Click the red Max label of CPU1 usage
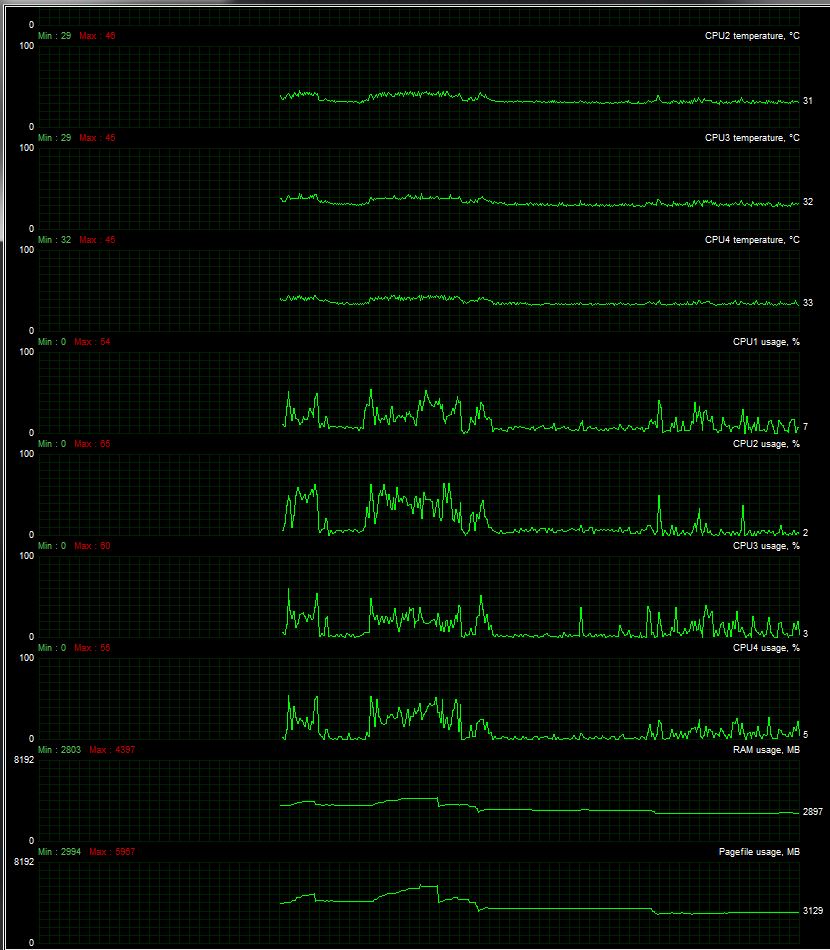830x950 pixels. click(x=92, y=342)
